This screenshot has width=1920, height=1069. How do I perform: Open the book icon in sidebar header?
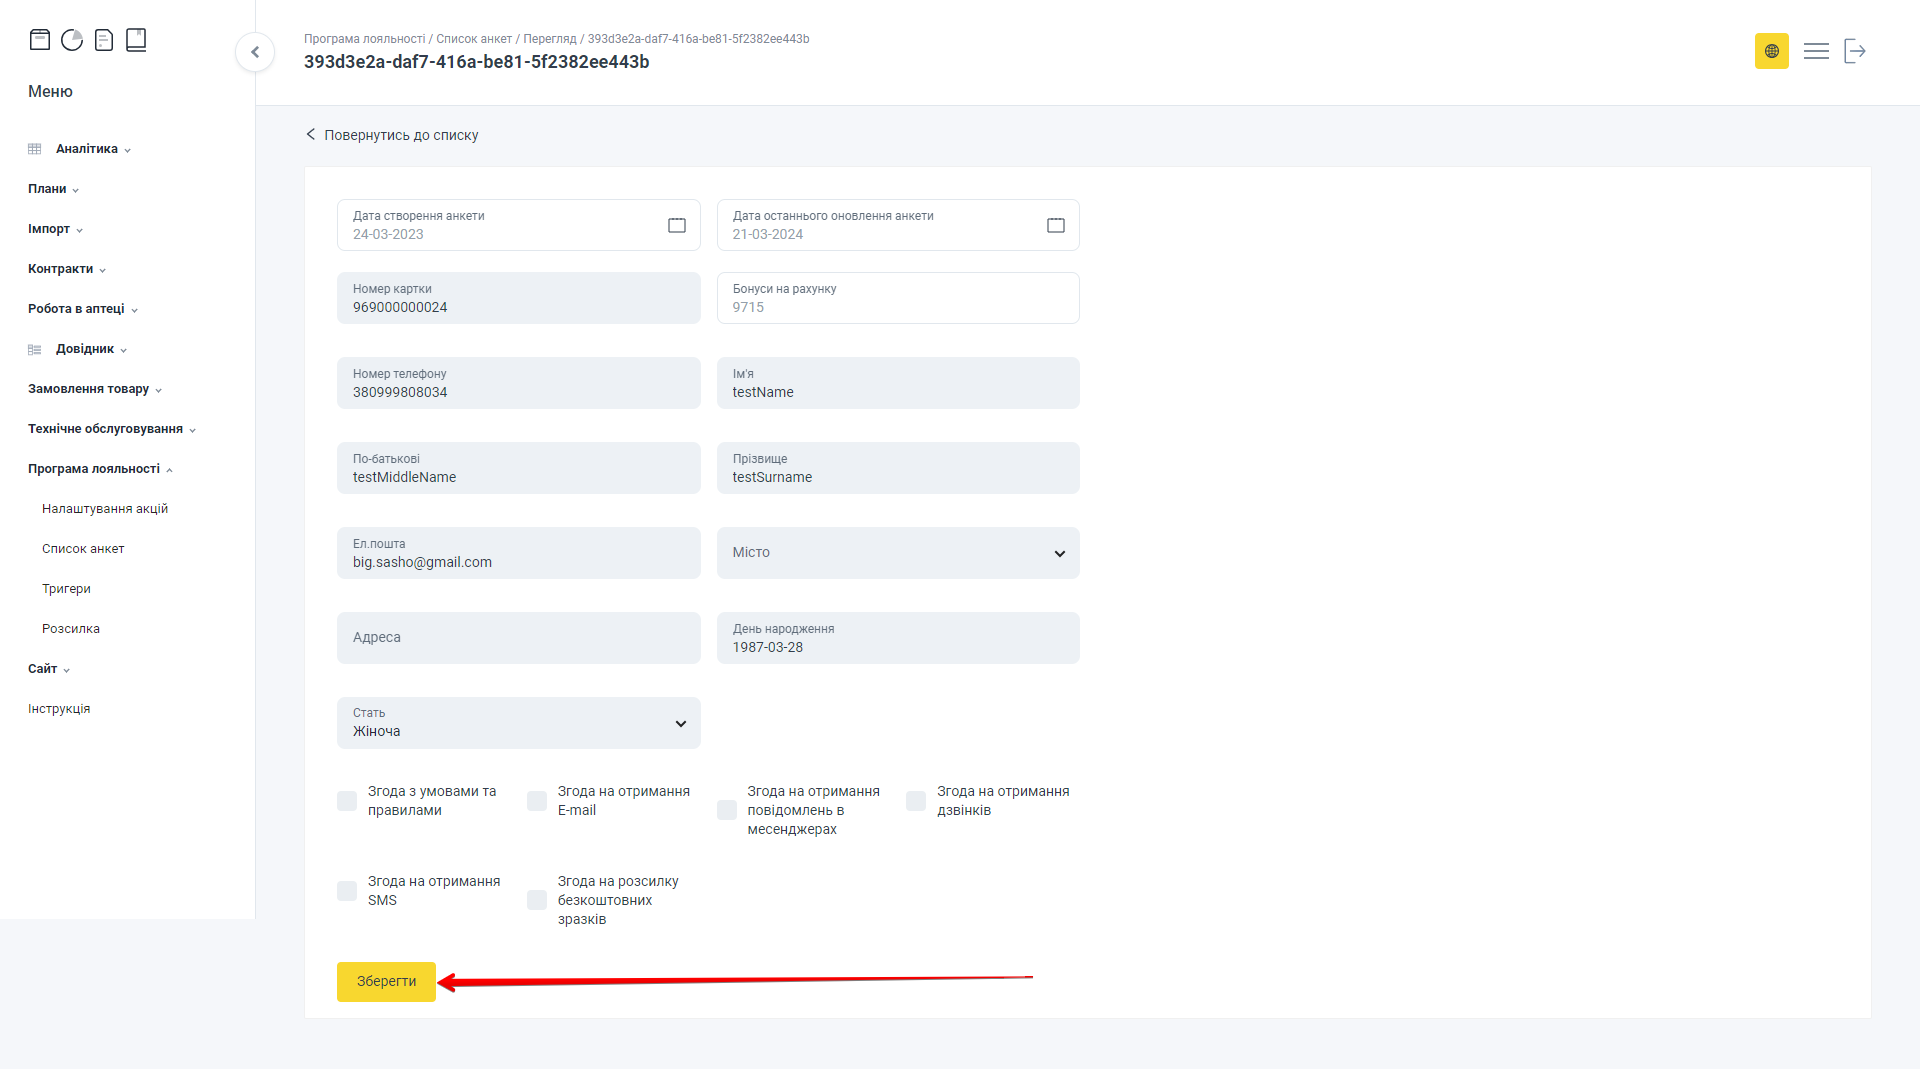point(136,40)
